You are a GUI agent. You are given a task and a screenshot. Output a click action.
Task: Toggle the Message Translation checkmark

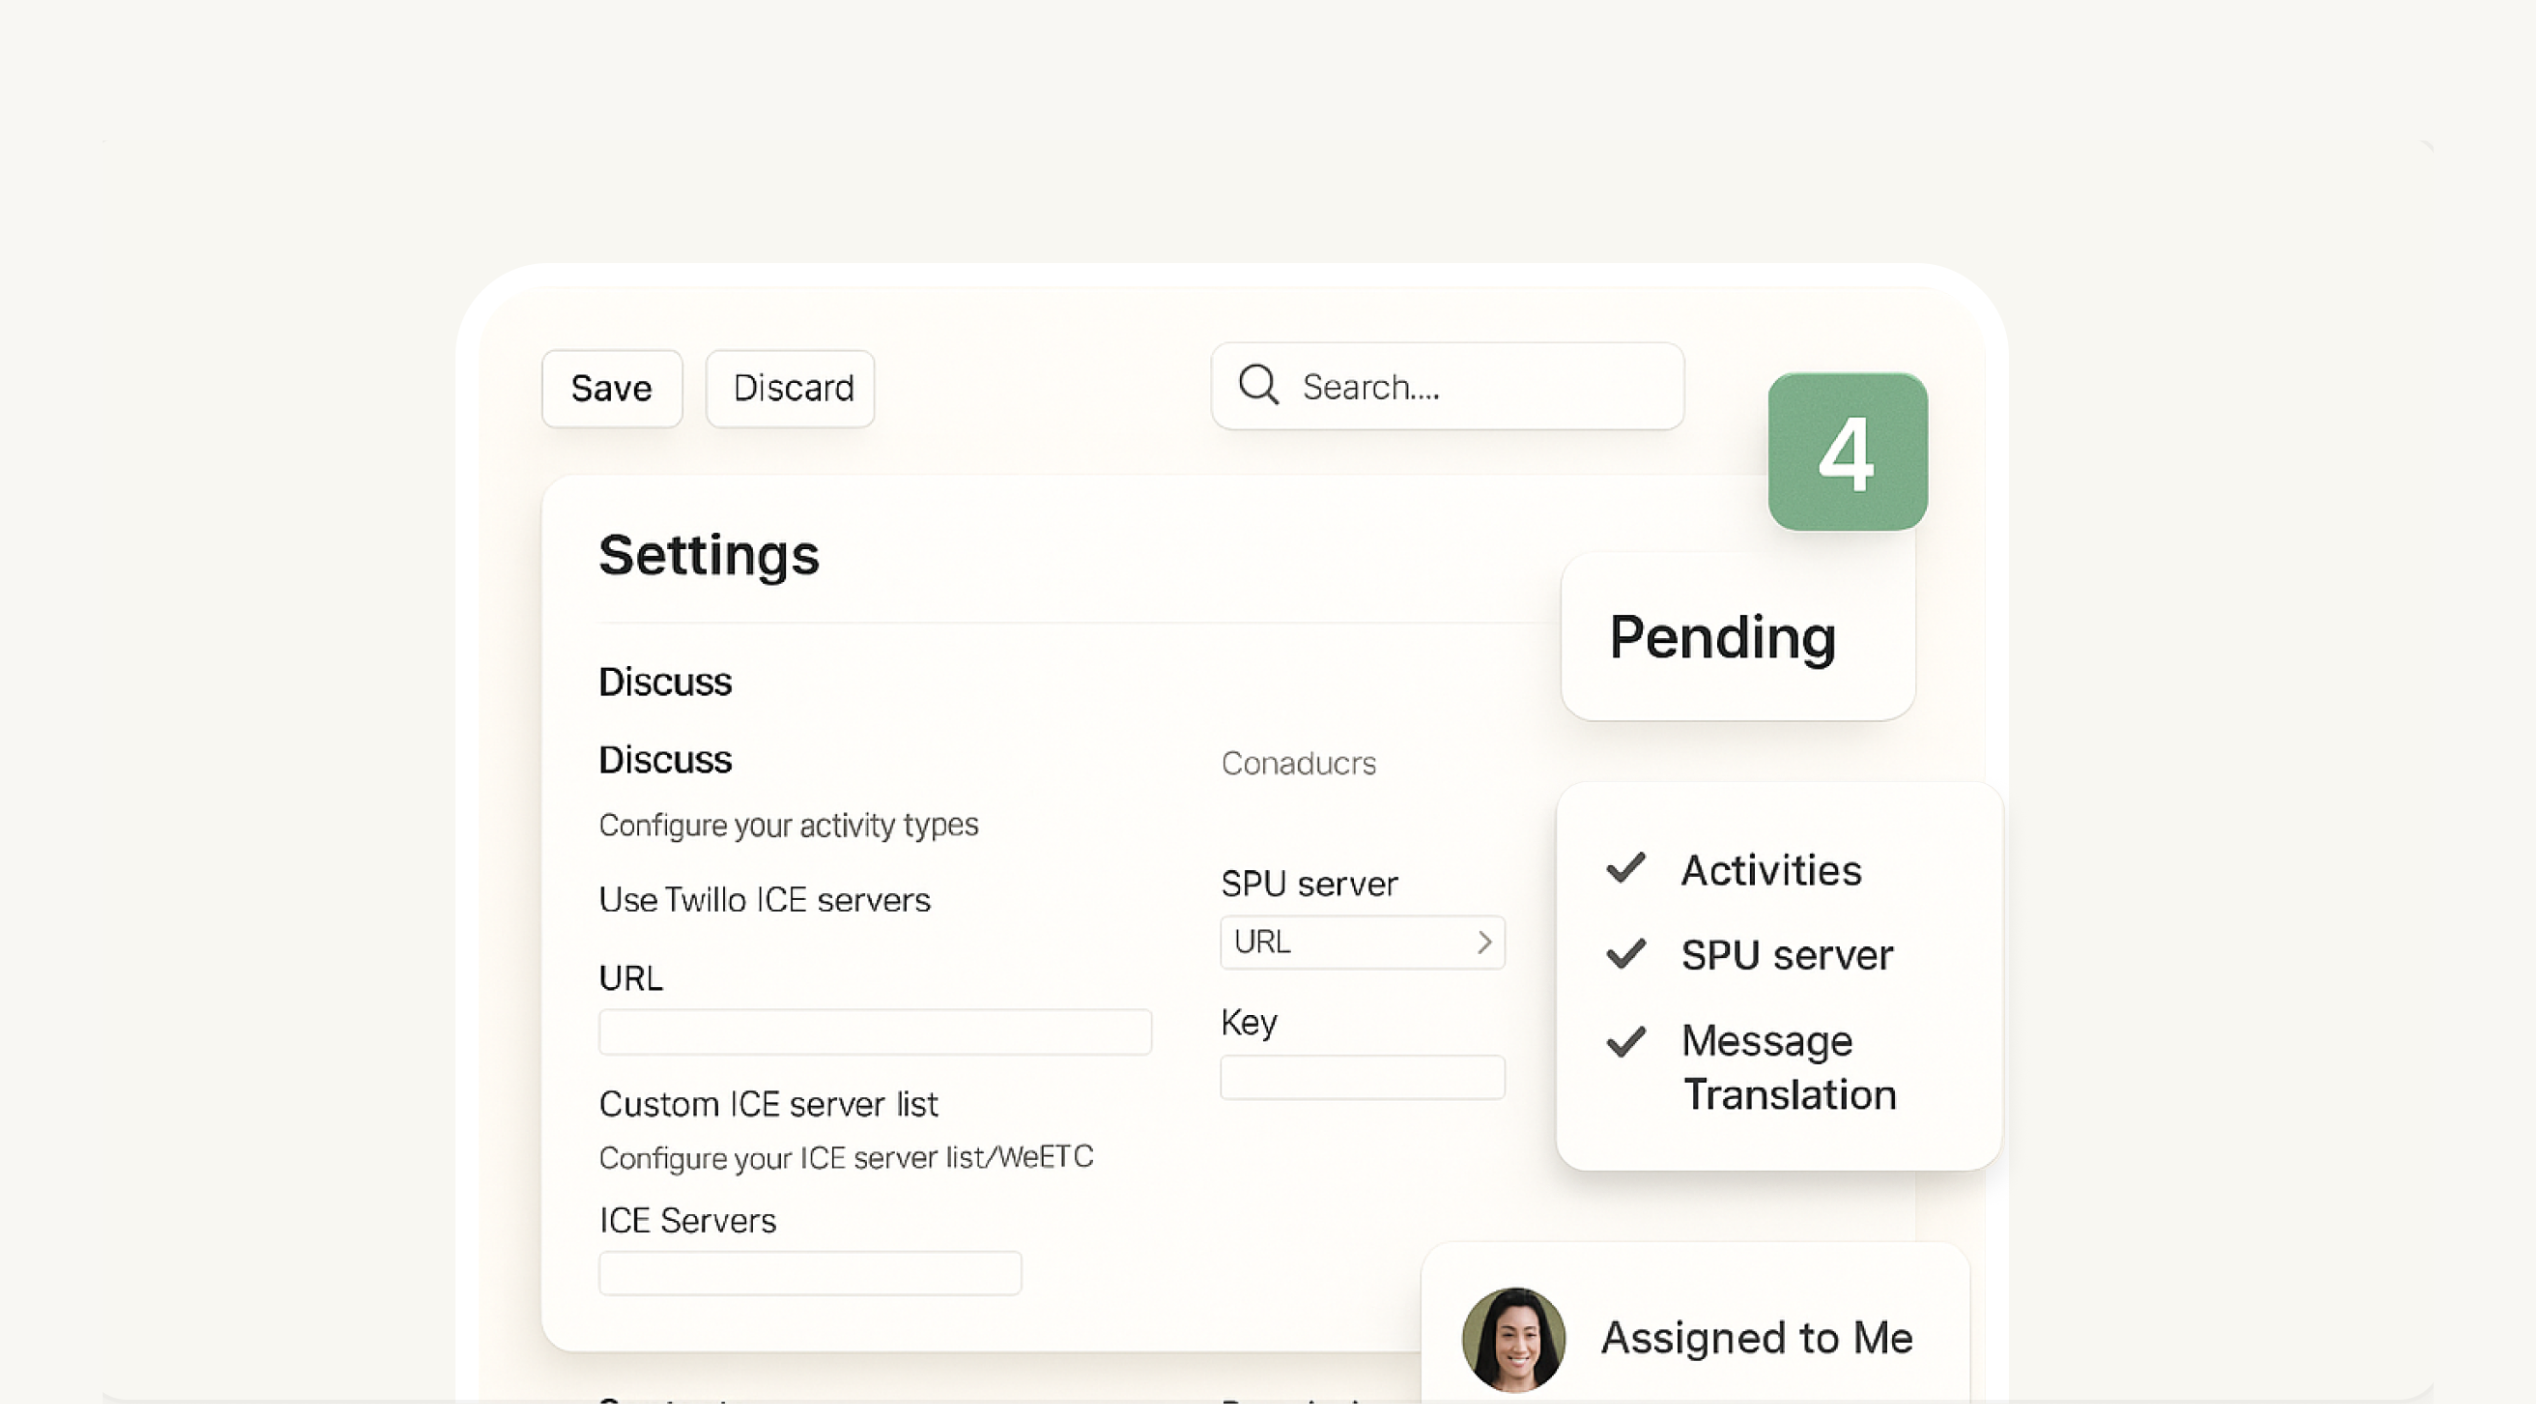click(1626, 1042)
